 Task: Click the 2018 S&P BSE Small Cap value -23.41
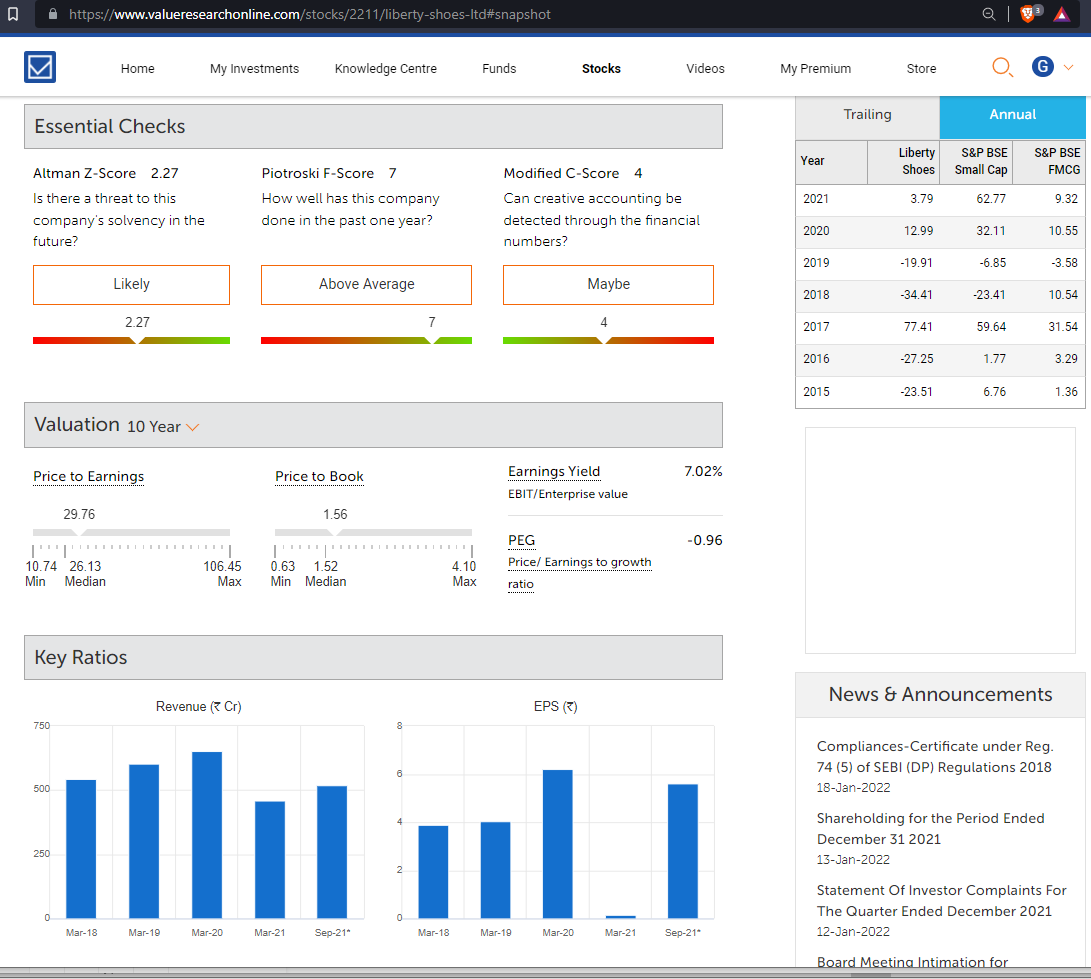989,295
